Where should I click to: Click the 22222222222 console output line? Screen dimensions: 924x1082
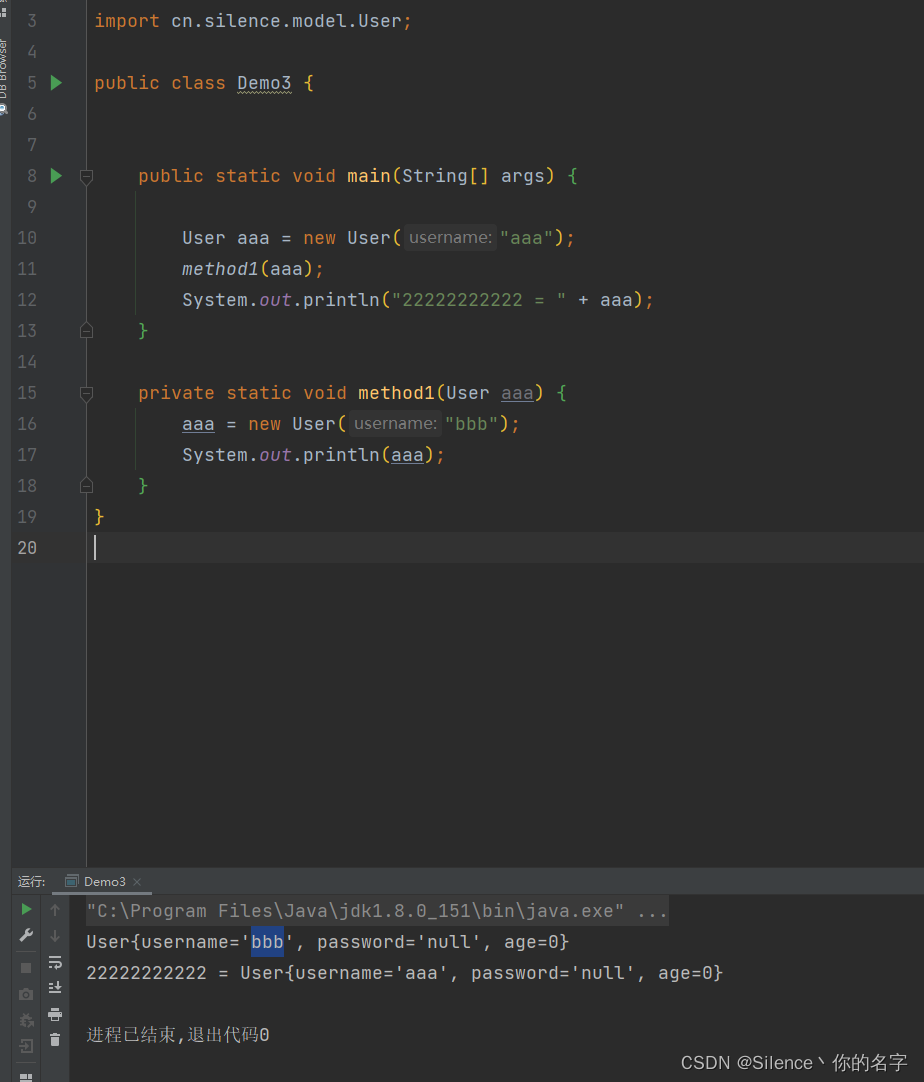click(404, 973)
